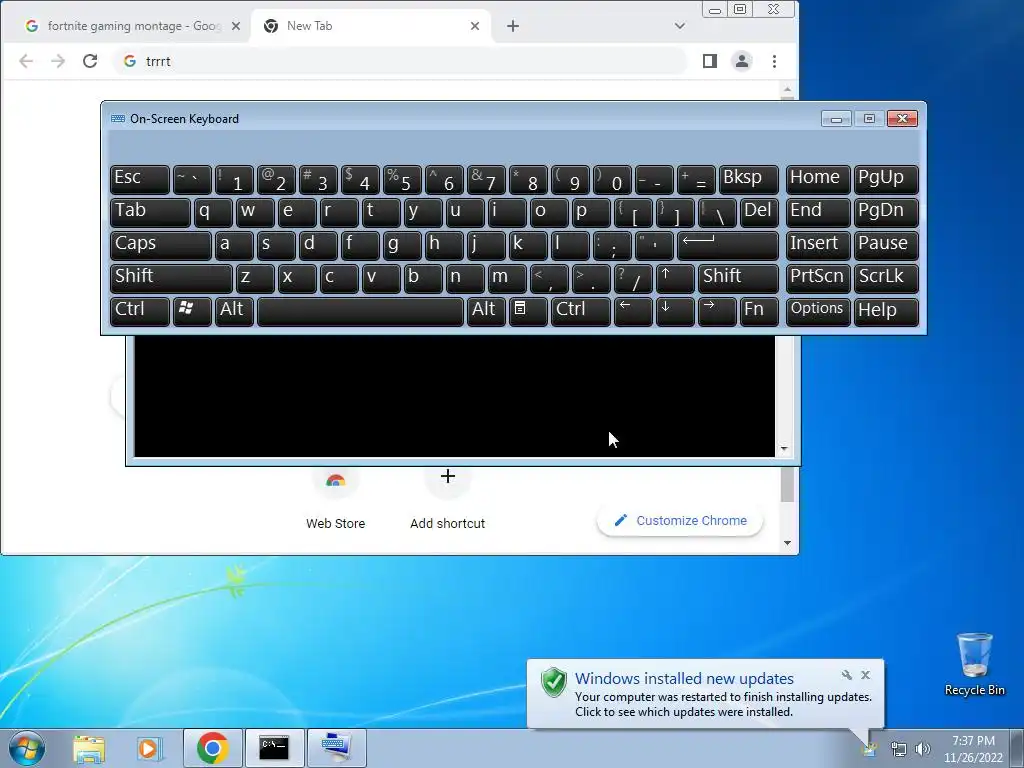The height and width of the screenshot is (768, 1024).
Task: Hit Esc on the On-Screen Keyboard
Action: [x=140, y=179]
